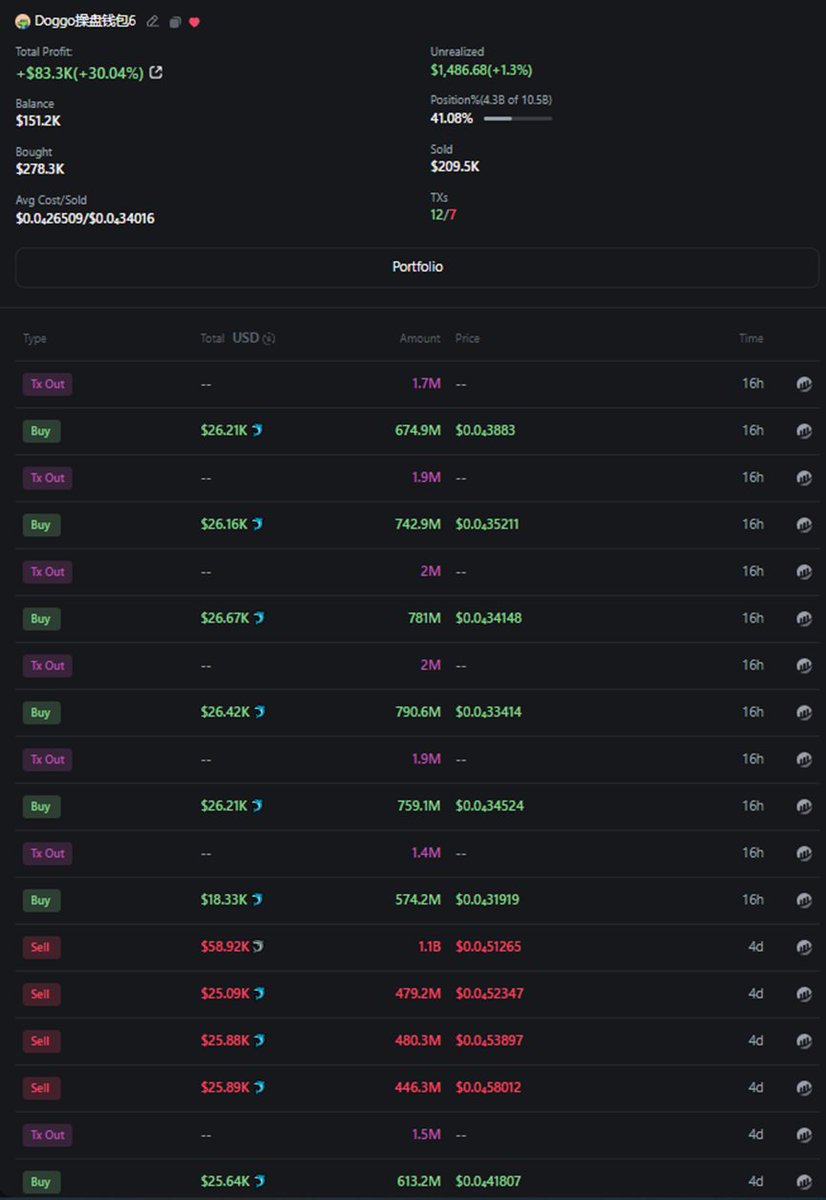Click the $1,486.68(+1.3%) unrealized value
Screen dimensions: 826x1200
[x=481, y=70]
